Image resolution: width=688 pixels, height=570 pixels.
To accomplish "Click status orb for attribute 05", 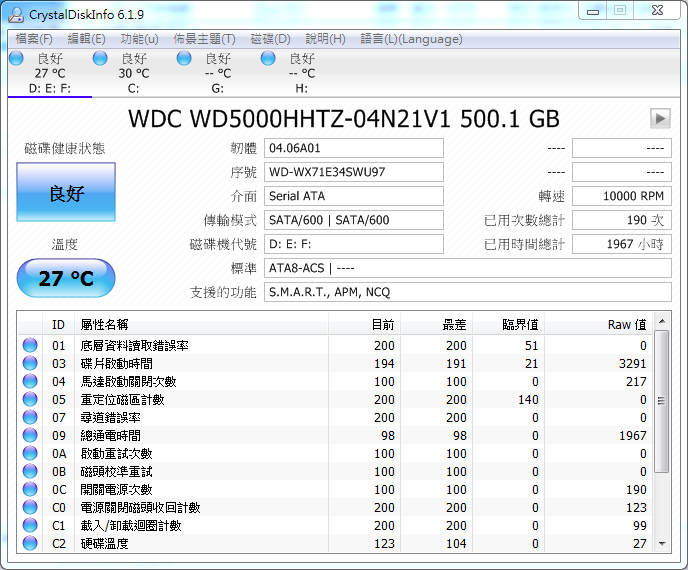I will pos(30,399).
